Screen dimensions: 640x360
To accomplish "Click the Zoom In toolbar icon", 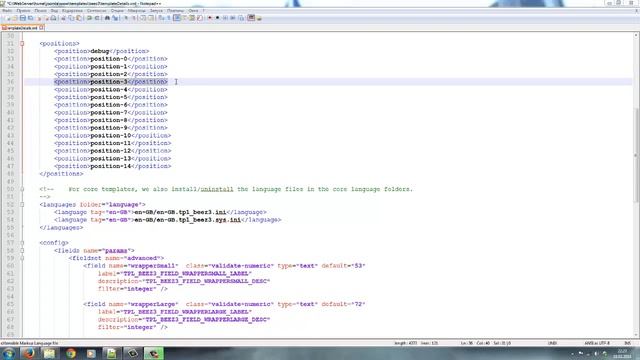I will pos(126,18).
